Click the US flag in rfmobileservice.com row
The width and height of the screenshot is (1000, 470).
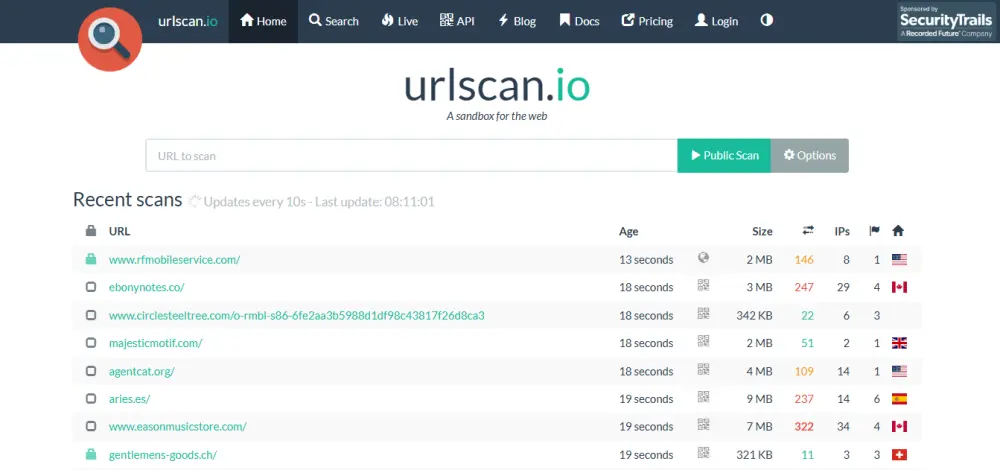click(899, 260)
